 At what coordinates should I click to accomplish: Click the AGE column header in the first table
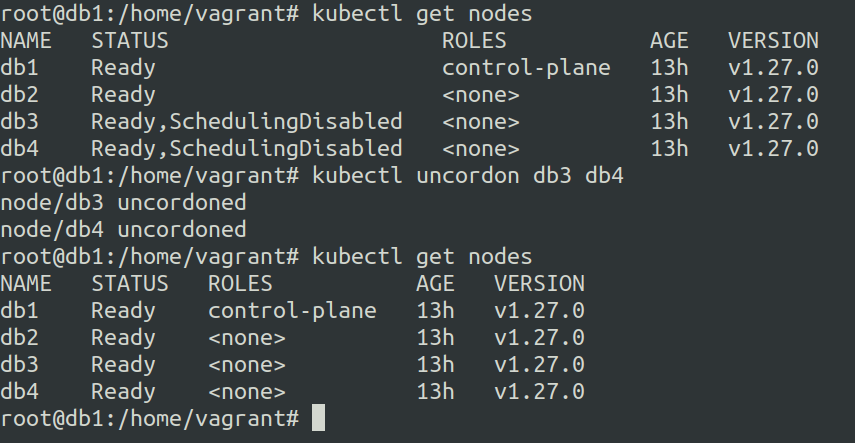point(669,41)
